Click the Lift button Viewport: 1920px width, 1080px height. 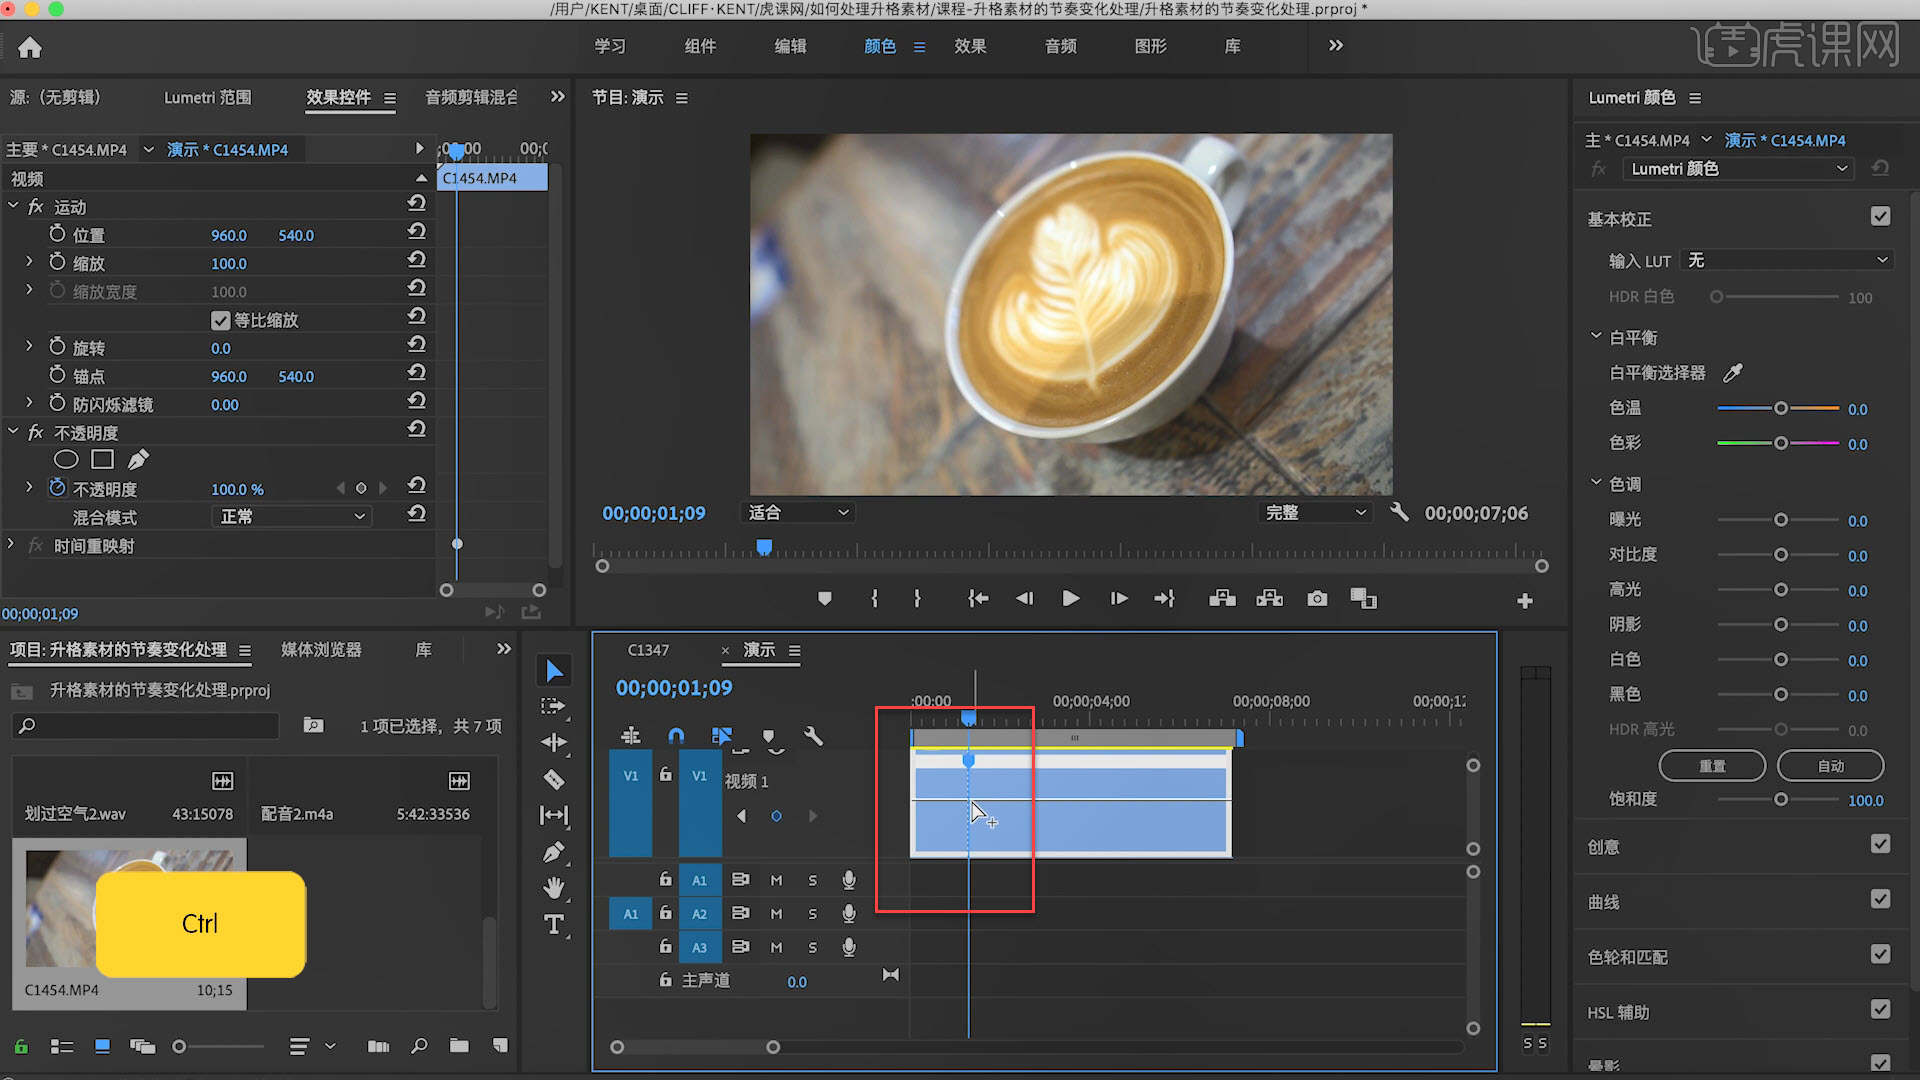point(1222,599)
